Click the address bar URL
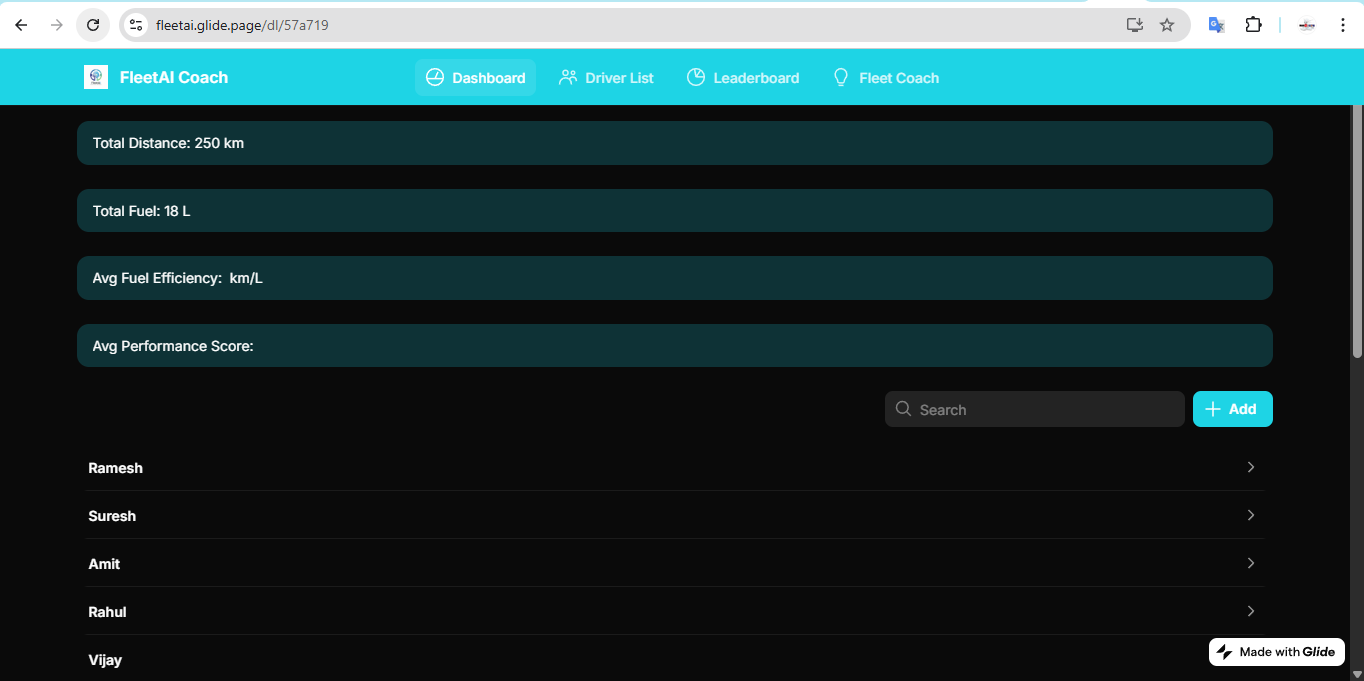This screenshot has width=1364, height=681. tap(242, 25)
